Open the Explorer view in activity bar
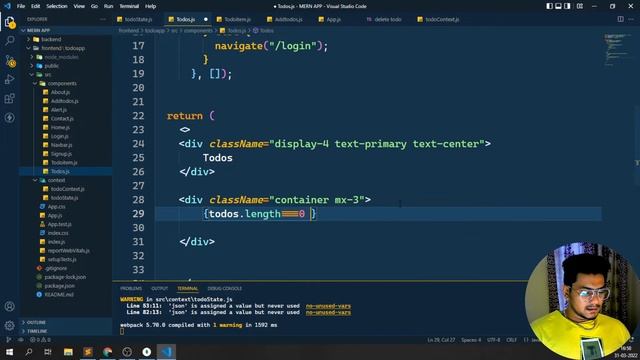Viewport: 640px width, 360px height. pos(10,22)
